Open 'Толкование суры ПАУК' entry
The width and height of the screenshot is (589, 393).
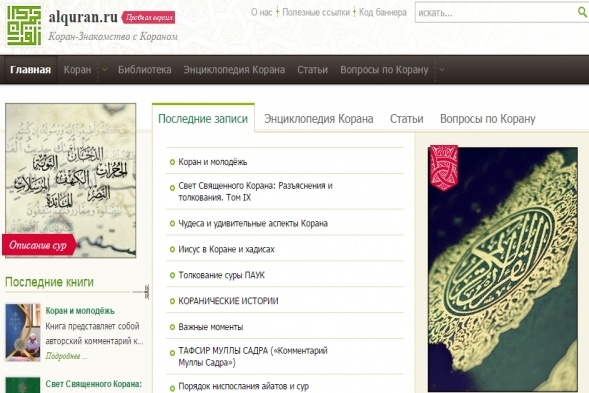pyautogui.click(x=221, y=275)
